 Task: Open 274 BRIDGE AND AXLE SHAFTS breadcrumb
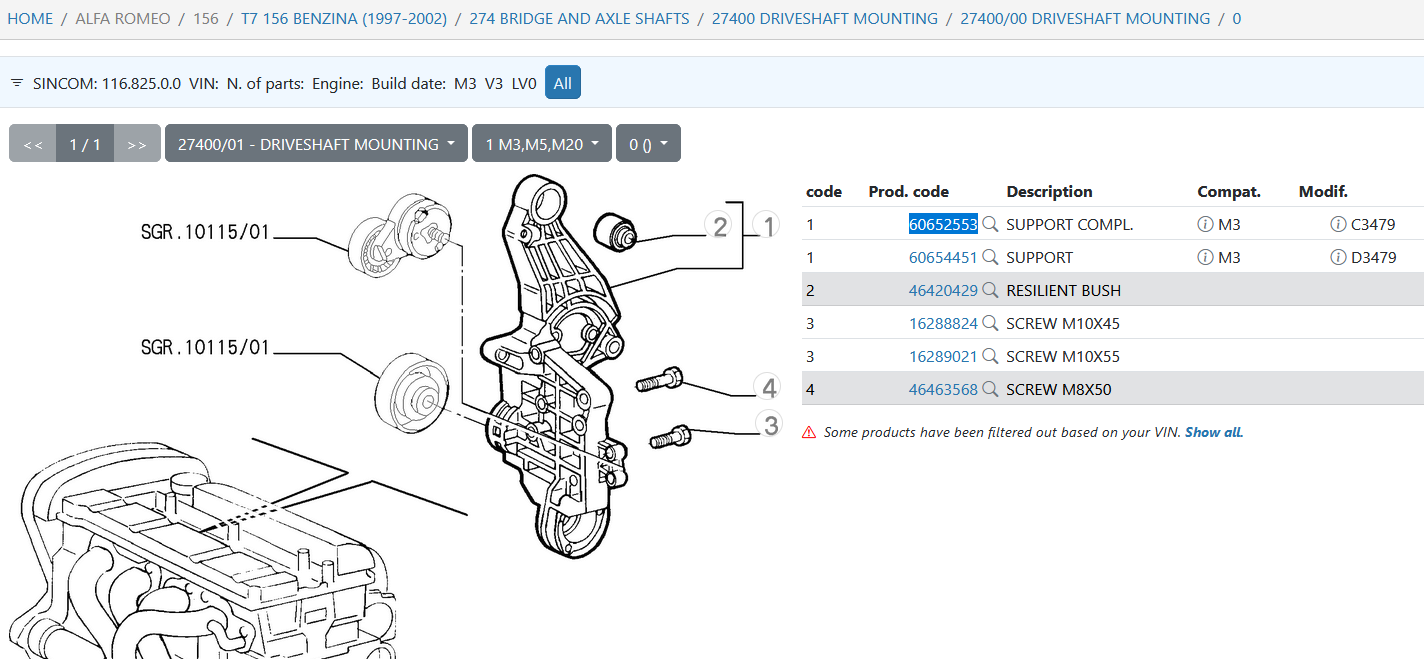(579, 18)
